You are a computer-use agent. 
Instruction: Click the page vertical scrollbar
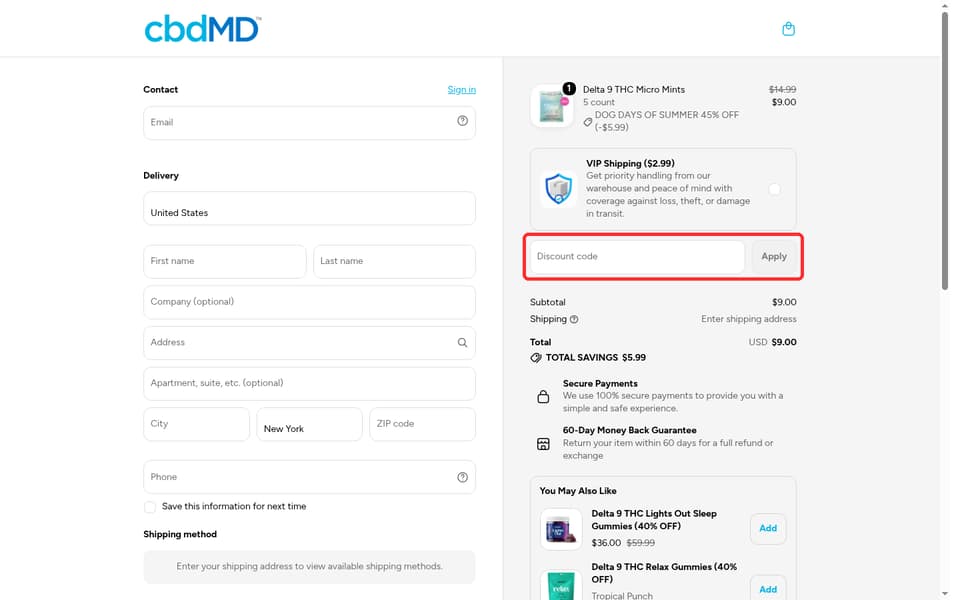click(x=945, y=150)
